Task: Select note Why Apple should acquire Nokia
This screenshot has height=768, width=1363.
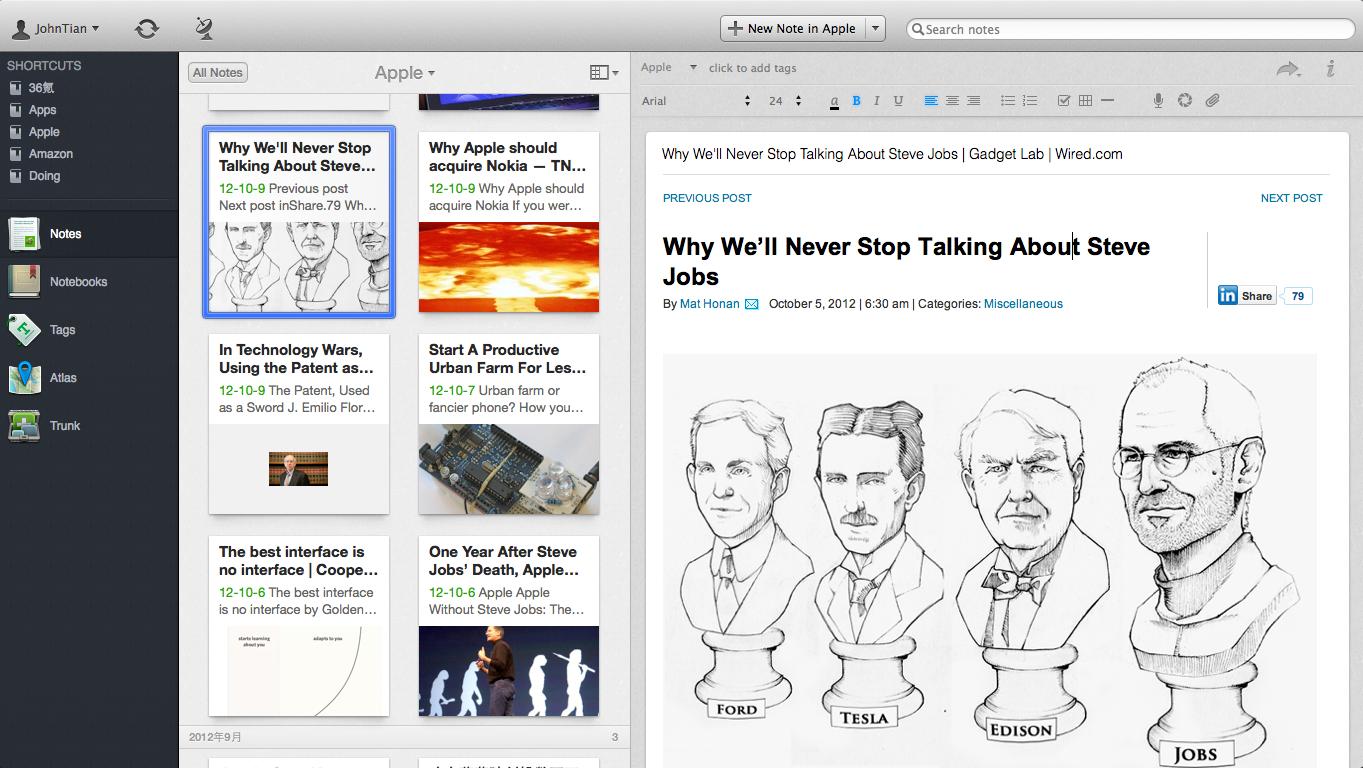Action: click(509, 222)
